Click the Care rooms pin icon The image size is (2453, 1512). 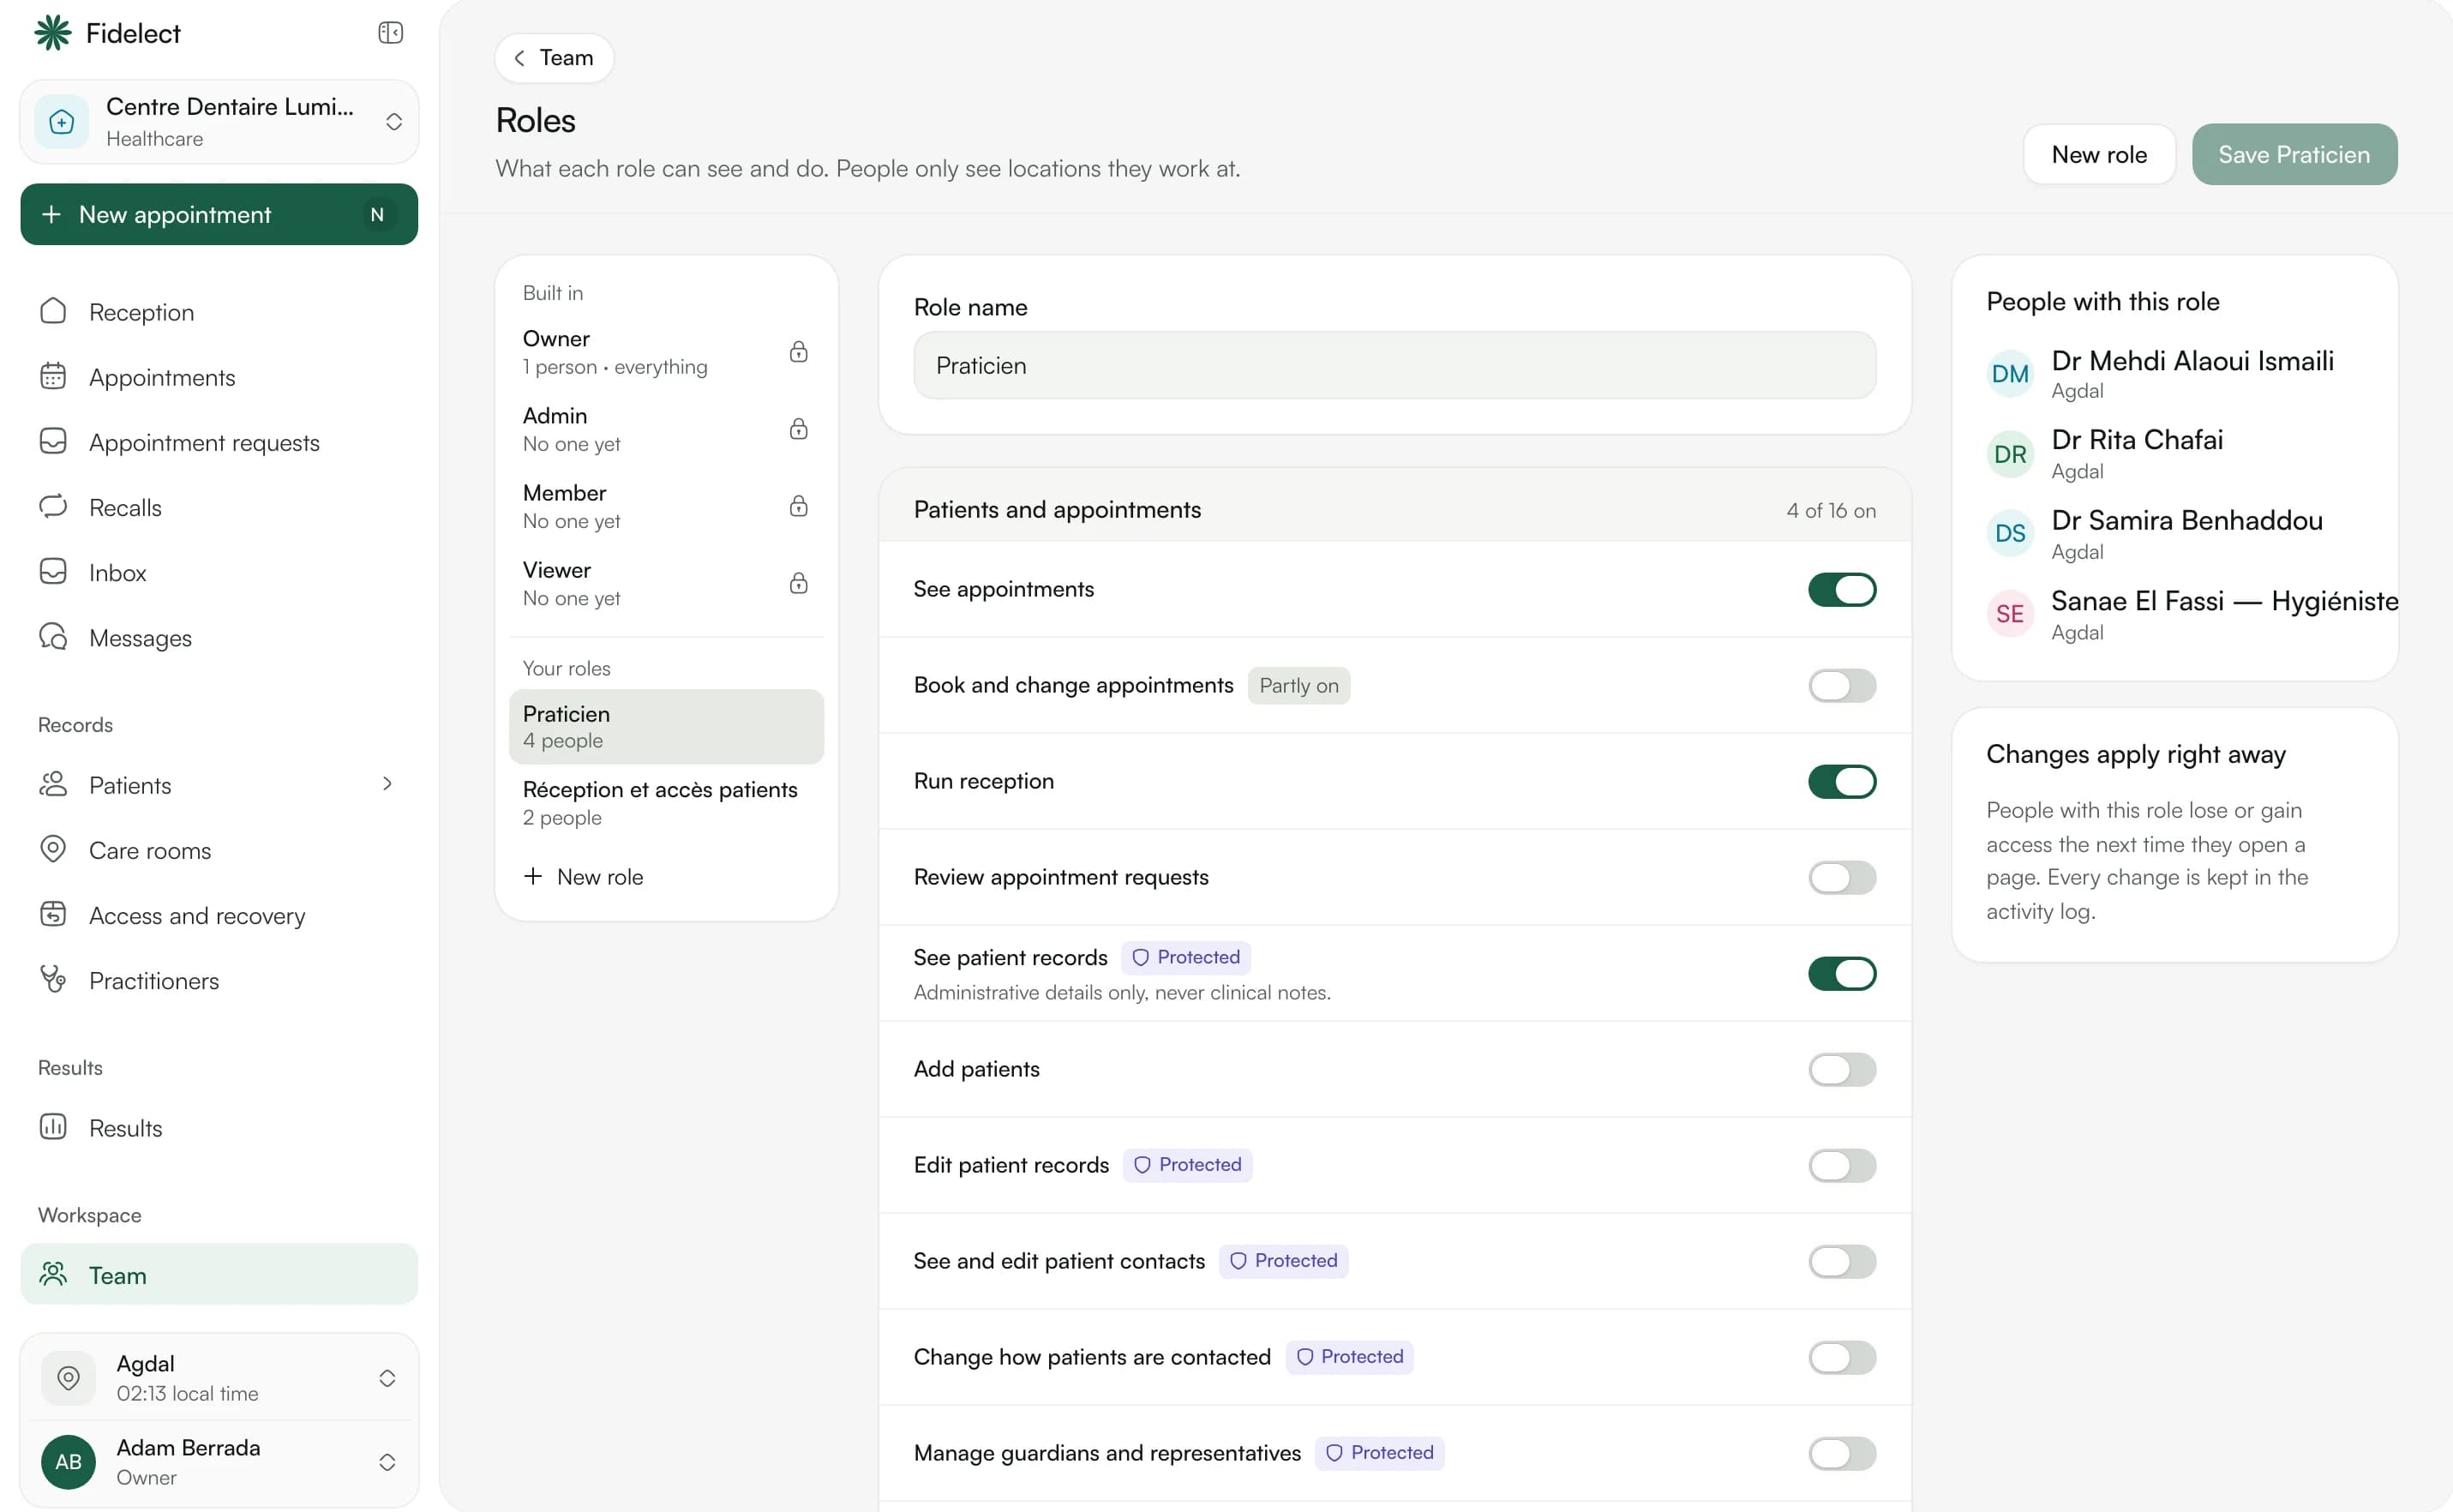point(53,849)
